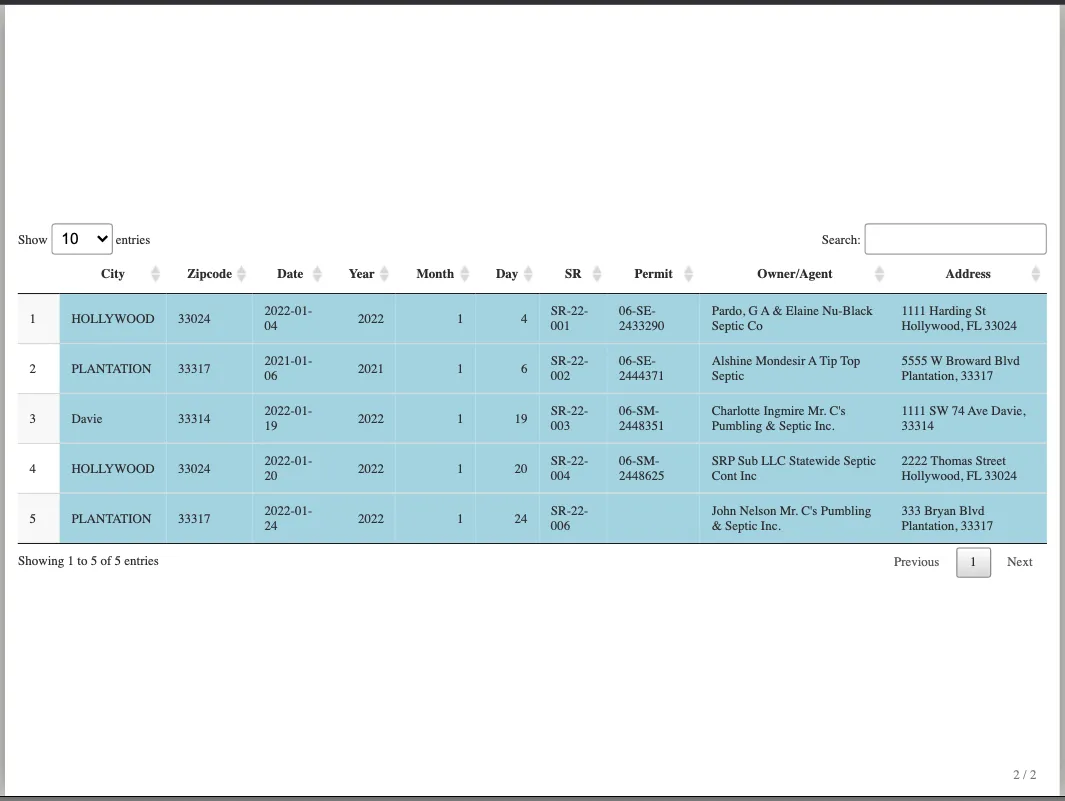Click date 2022-01-24 cell
The height and width of the screenshot is (801, 1065).
(x=290, y=518)
